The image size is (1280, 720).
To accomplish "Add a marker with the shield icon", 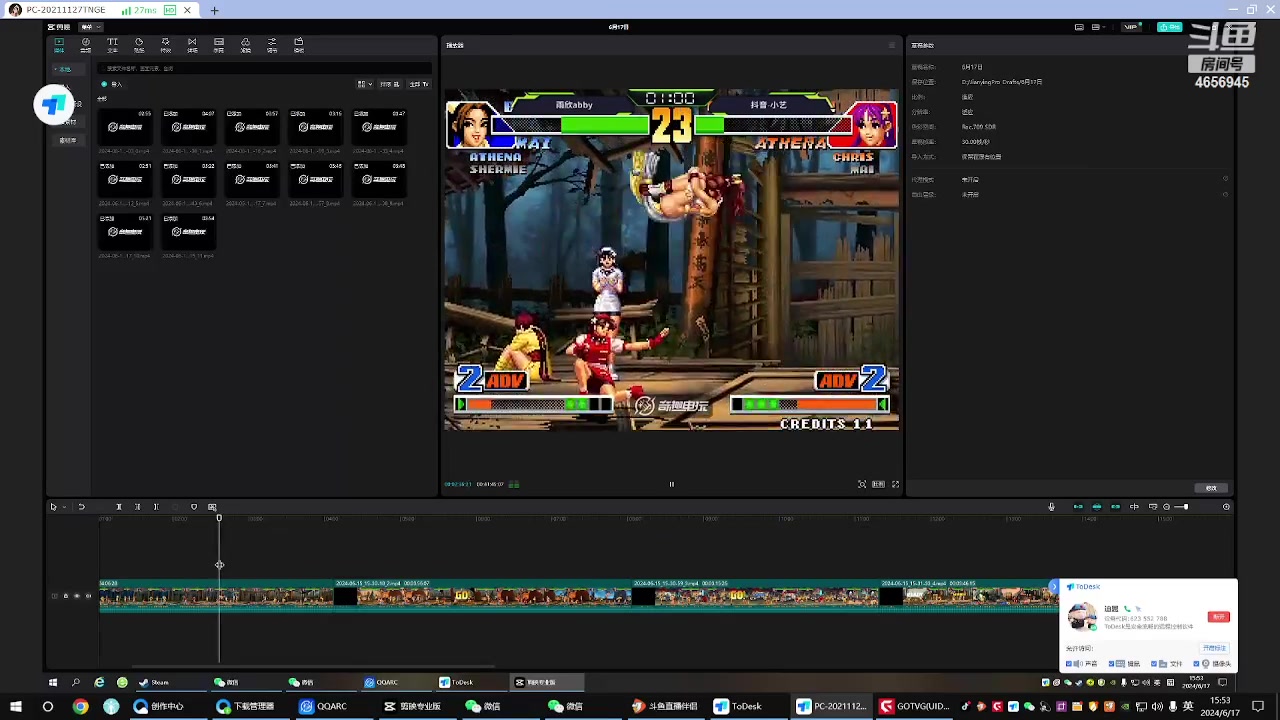I will pyautogui.click(x=194, y=507).
